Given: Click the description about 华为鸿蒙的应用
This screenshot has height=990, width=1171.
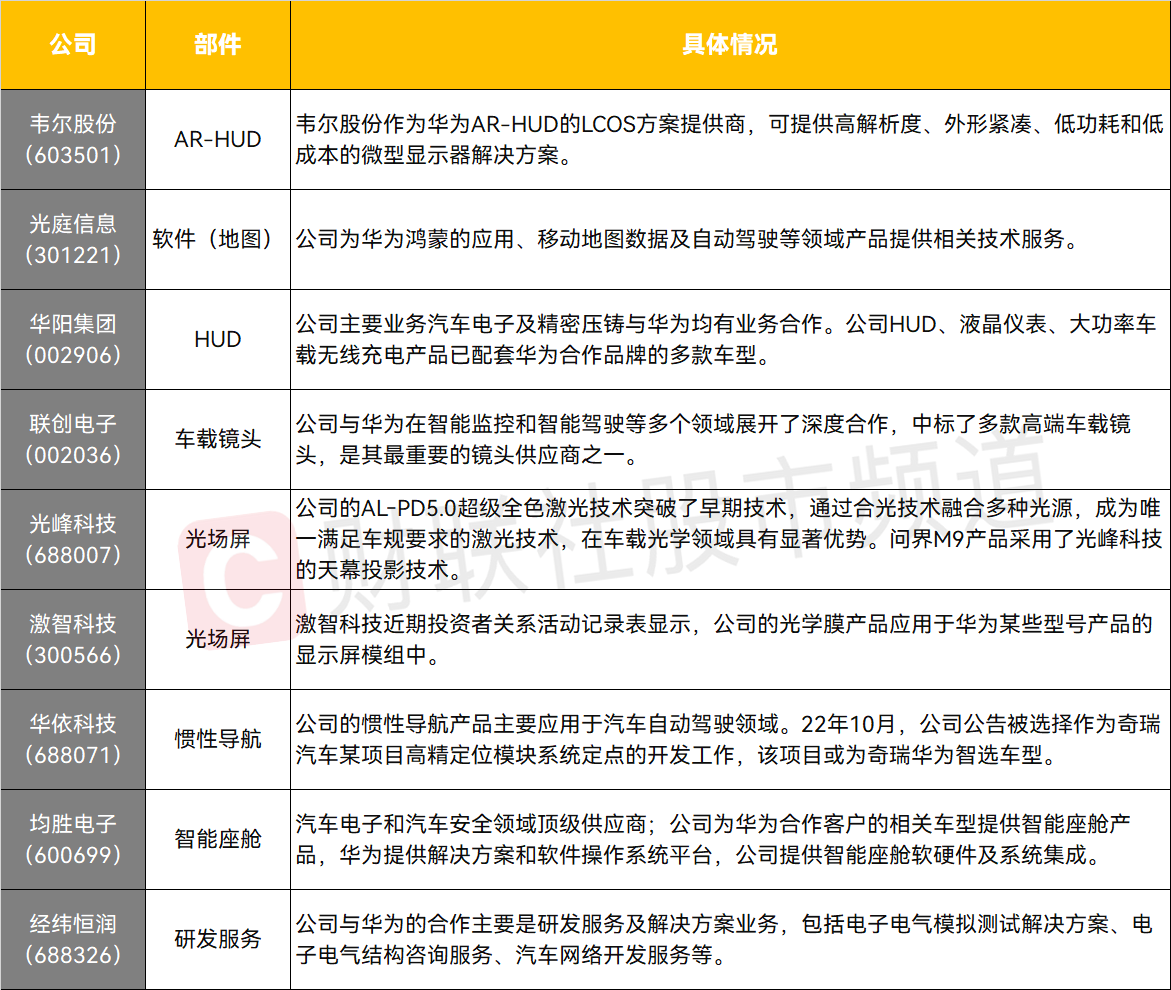Looking at the screenshot, I should [x=730, y=240].
